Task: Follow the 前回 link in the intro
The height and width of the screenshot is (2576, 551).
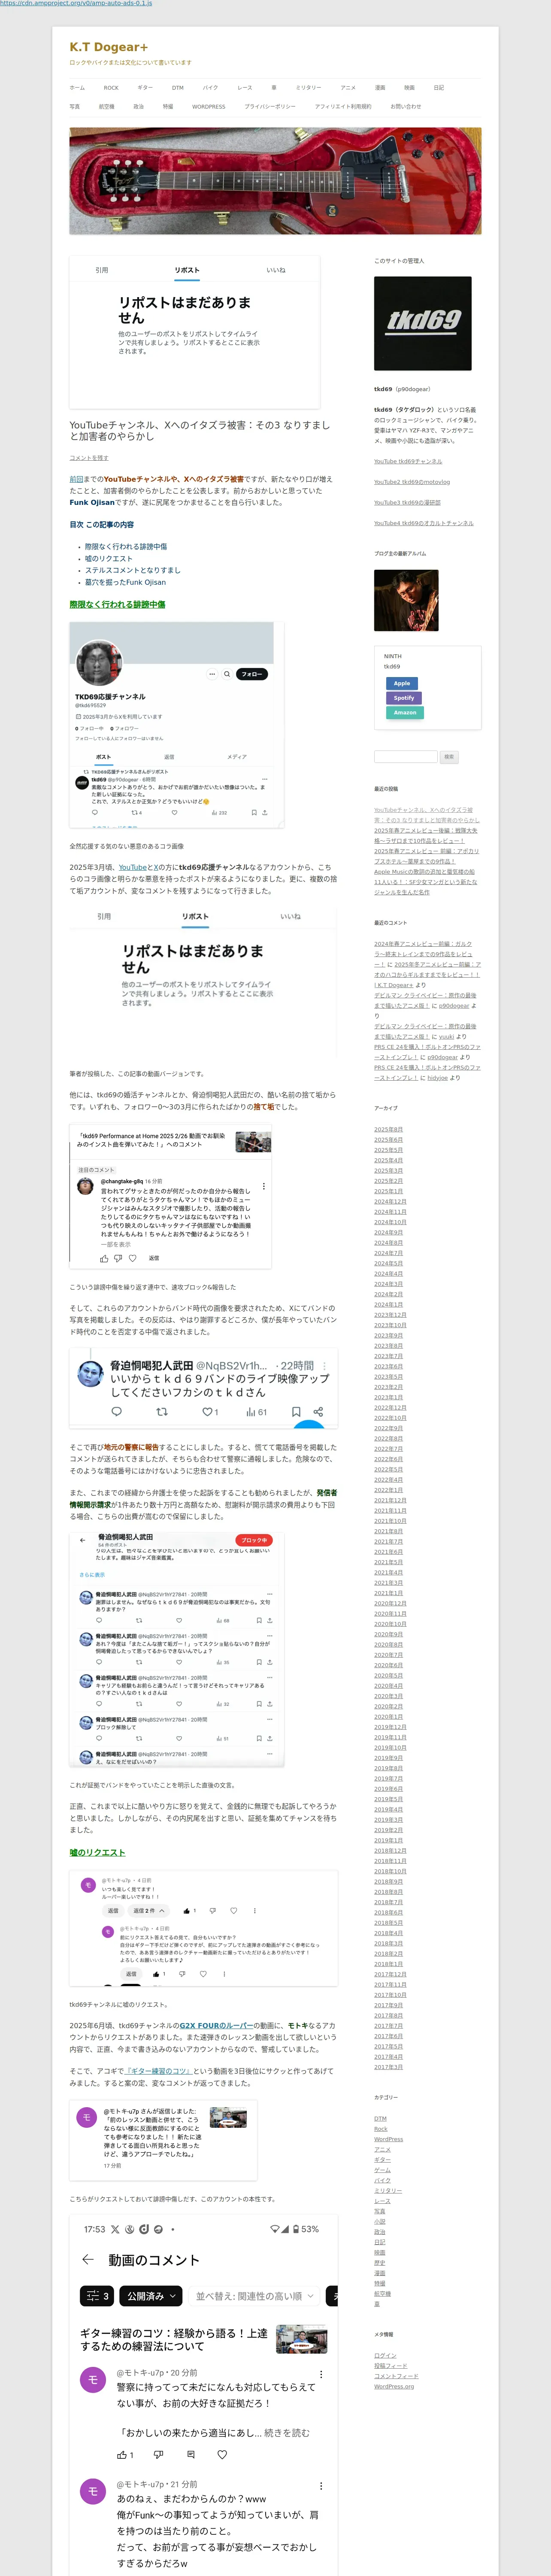Action: pos(76,479)
